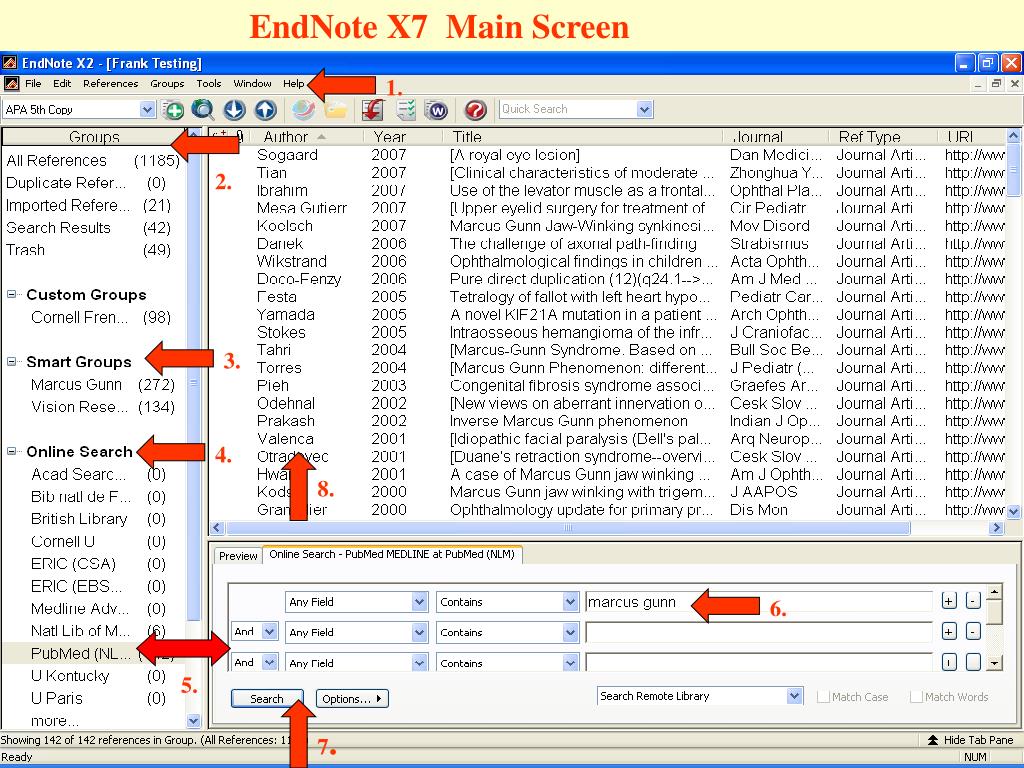
Task: Click the EndNote icon in the menu bar
Action: point(10,84)
